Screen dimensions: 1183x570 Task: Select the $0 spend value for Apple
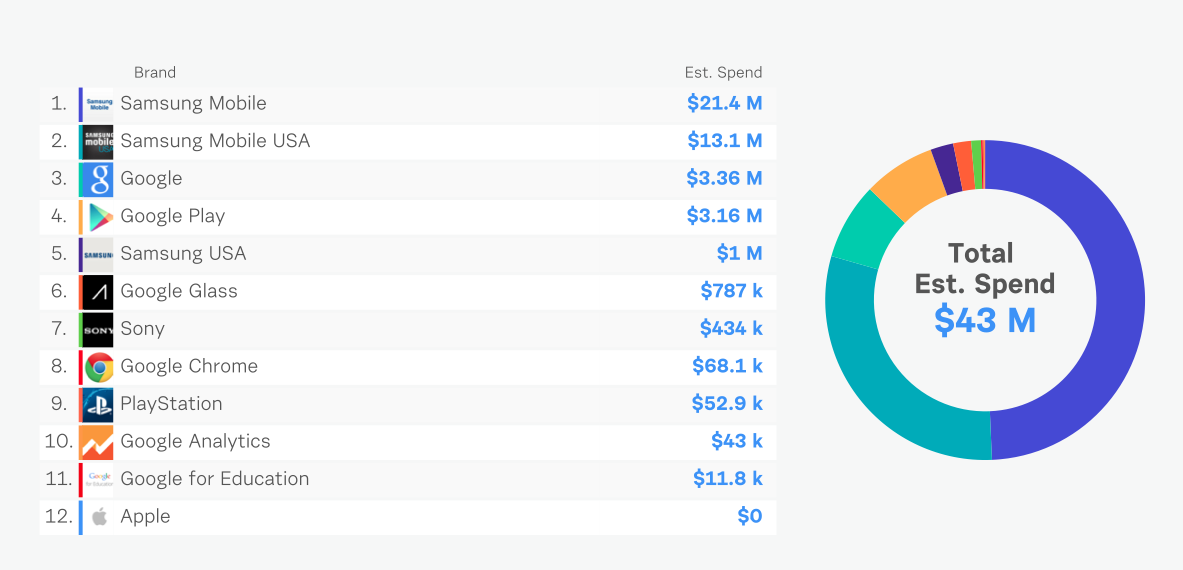tap(749, 516)
